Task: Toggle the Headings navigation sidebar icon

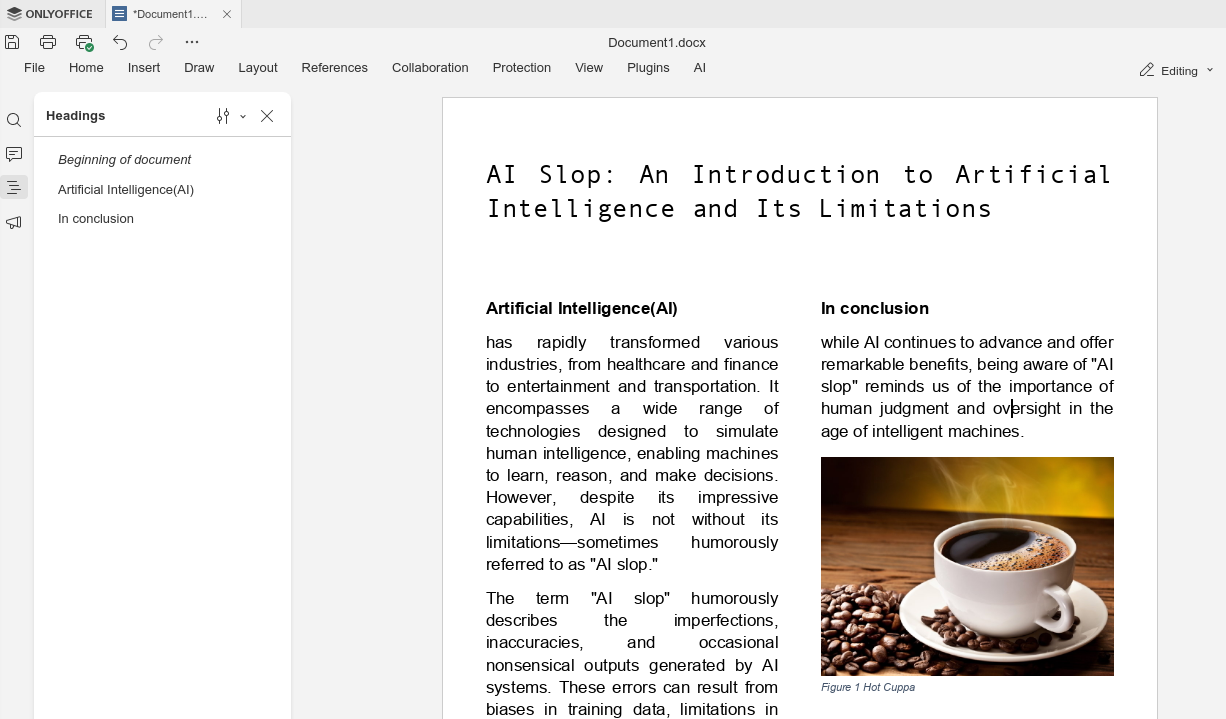Action: pyautogui.click(x=14, y=188)
